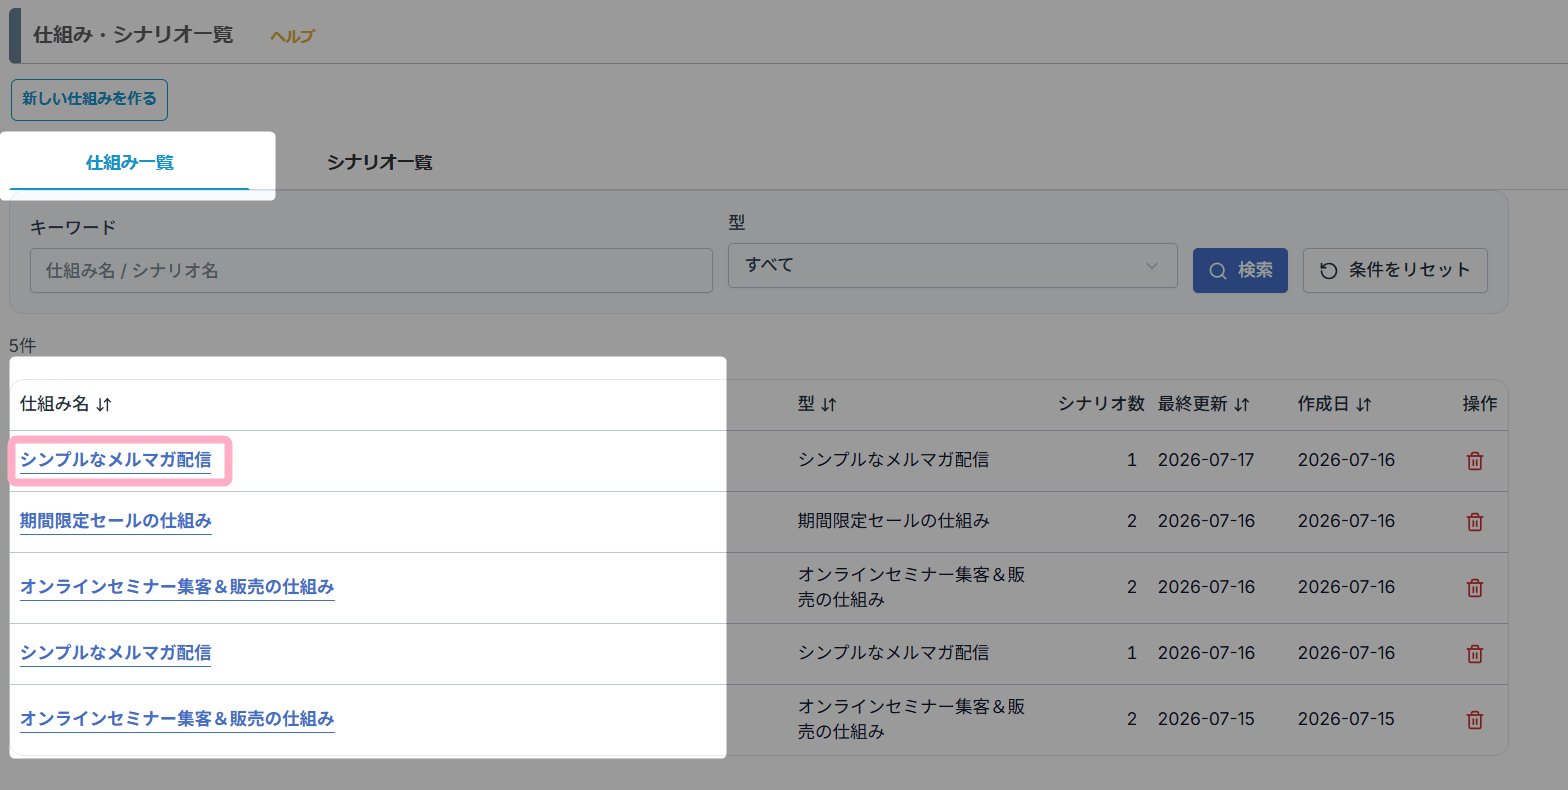Viewport: 1568px width, 790px height.
Task: Open the 型 dropdown showing すべて
Action: pos(952,265)
